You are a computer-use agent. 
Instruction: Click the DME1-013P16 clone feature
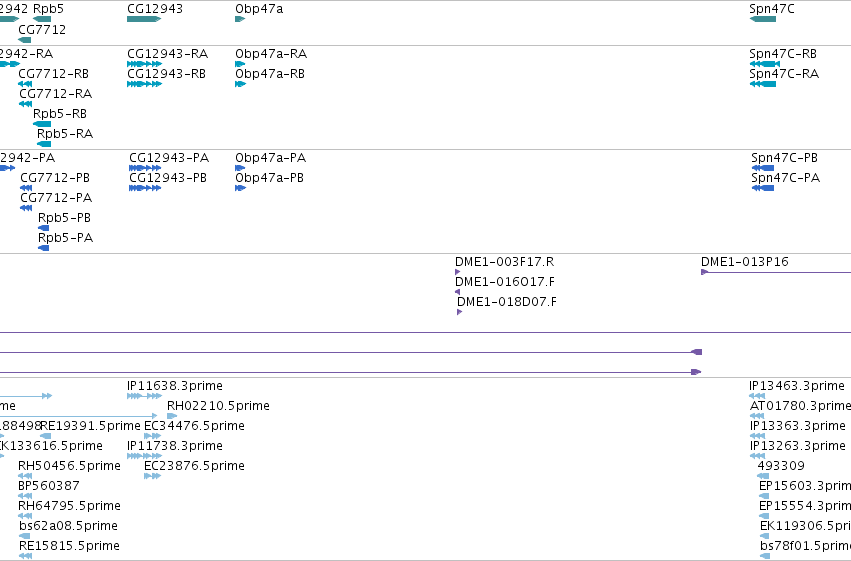point(776,272)
